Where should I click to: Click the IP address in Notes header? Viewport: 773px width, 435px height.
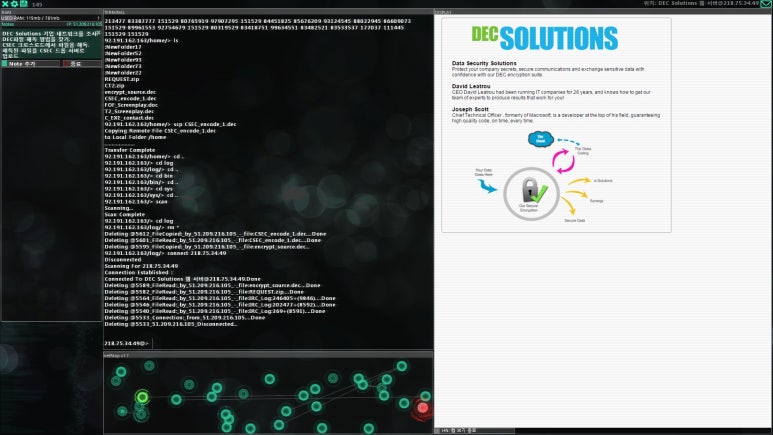coord(84,24)
